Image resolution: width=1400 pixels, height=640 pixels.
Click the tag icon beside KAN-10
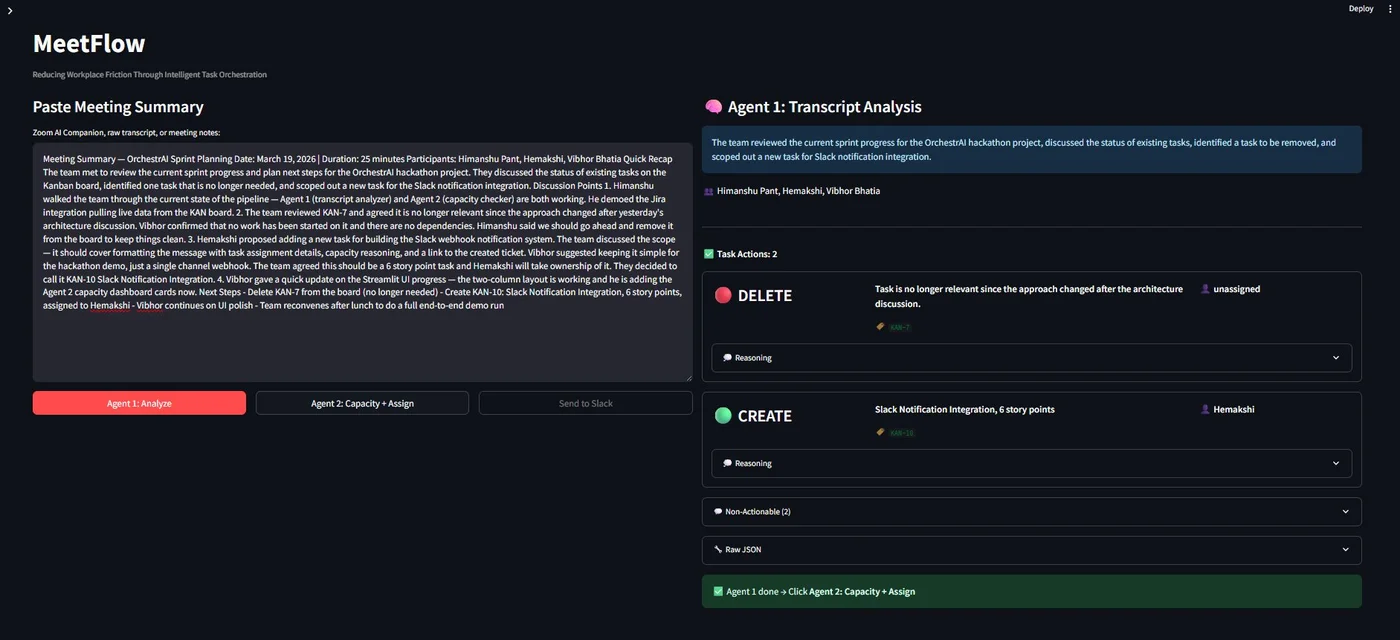(879, 432)
